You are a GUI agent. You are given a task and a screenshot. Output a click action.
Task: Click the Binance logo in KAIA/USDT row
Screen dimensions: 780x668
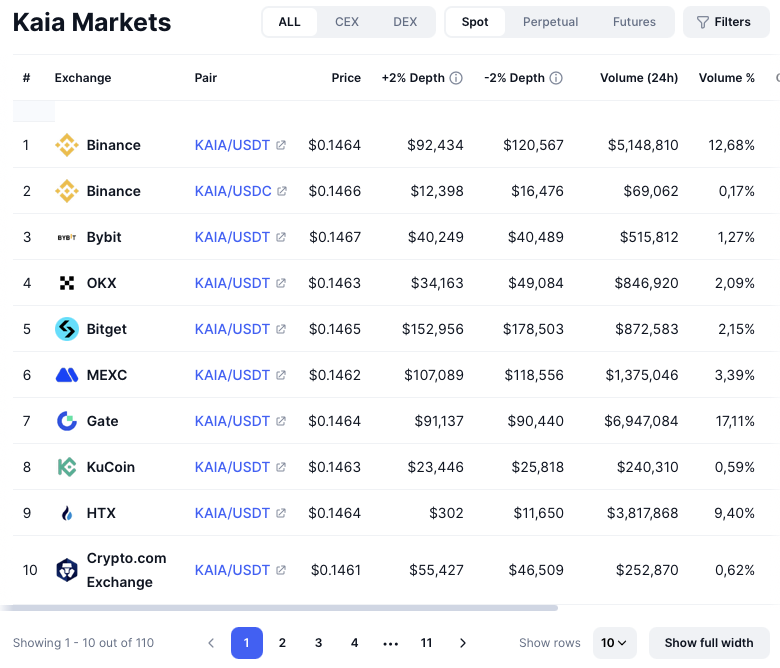coord(67,145)
